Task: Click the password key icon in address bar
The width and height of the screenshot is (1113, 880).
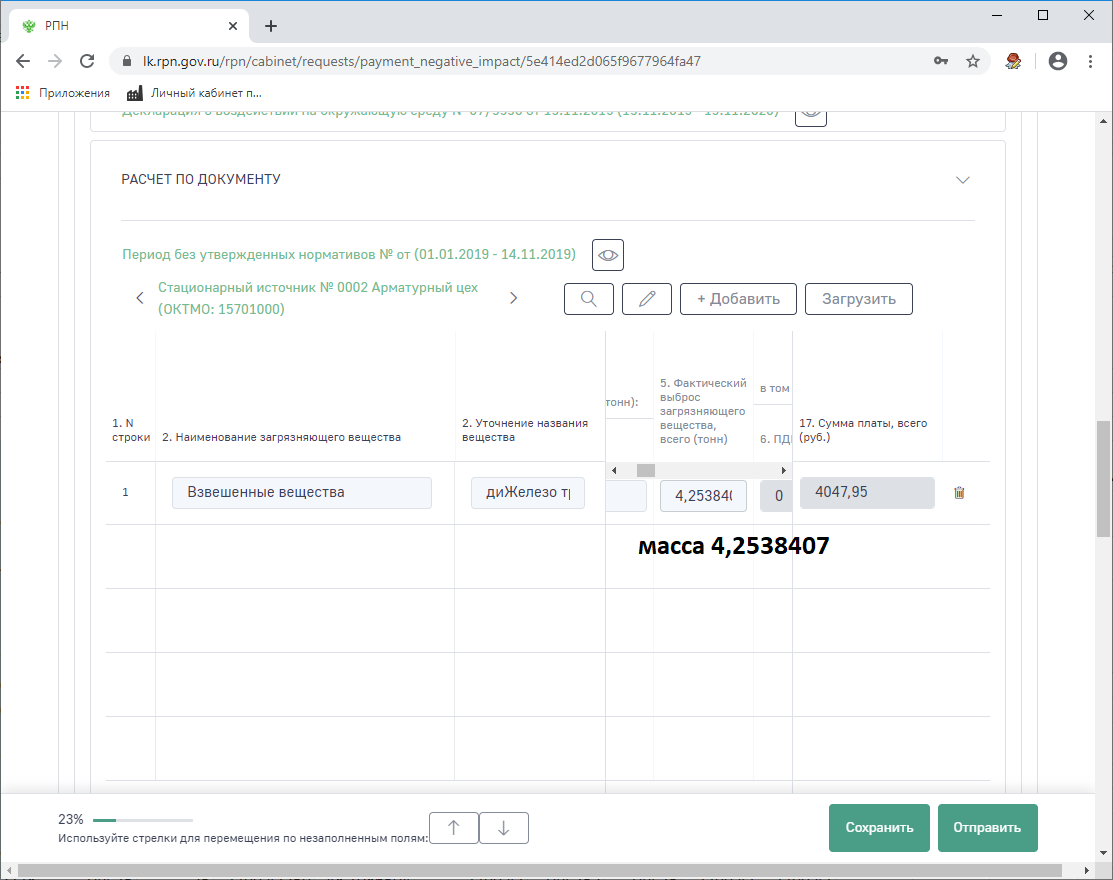Action: [941, 61]
